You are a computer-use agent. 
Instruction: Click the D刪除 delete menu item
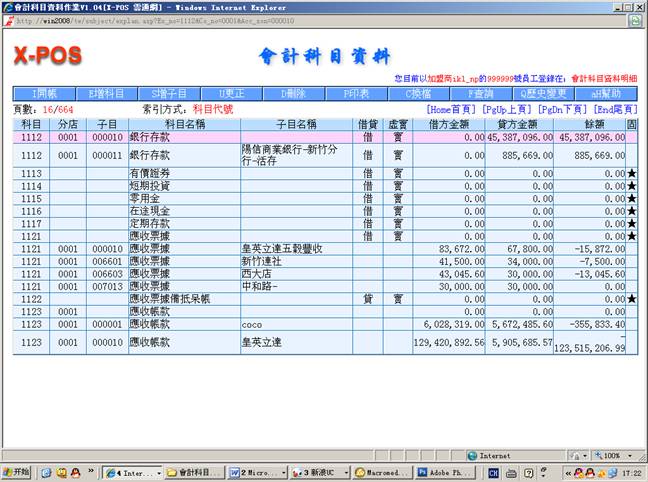click(292, 93)
